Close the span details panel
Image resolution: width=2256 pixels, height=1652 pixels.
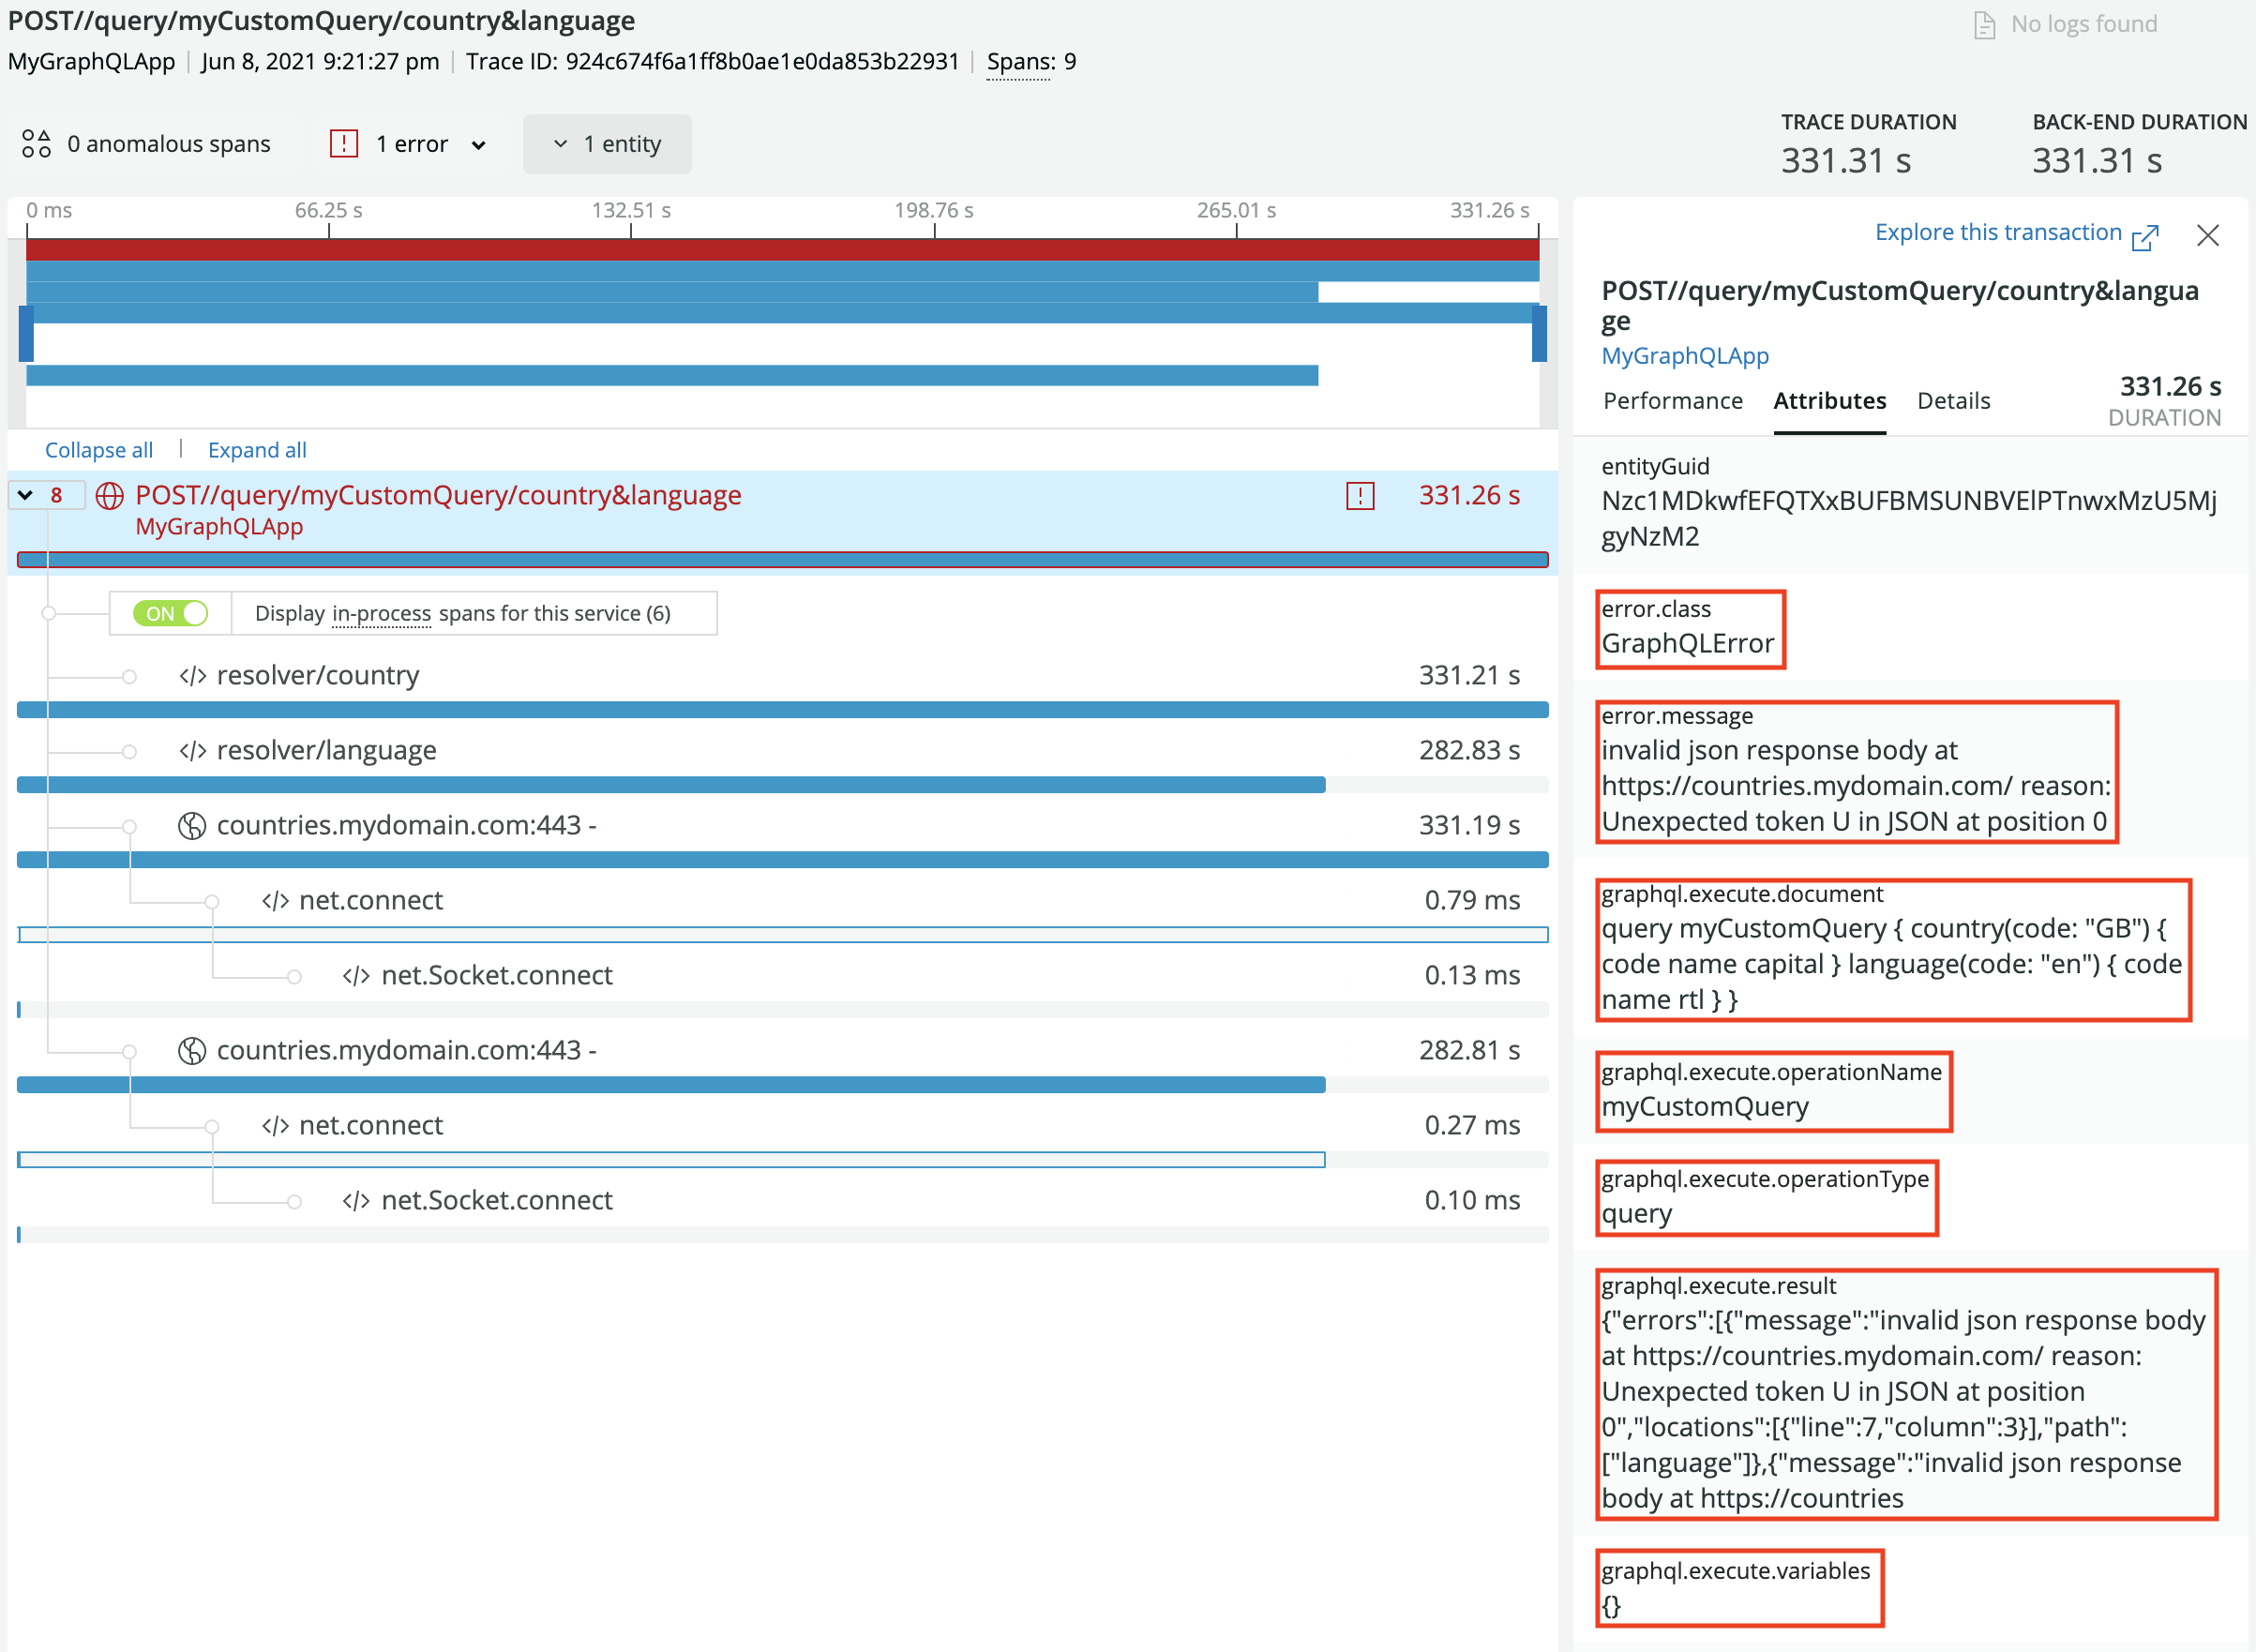tap(2208, 236)
